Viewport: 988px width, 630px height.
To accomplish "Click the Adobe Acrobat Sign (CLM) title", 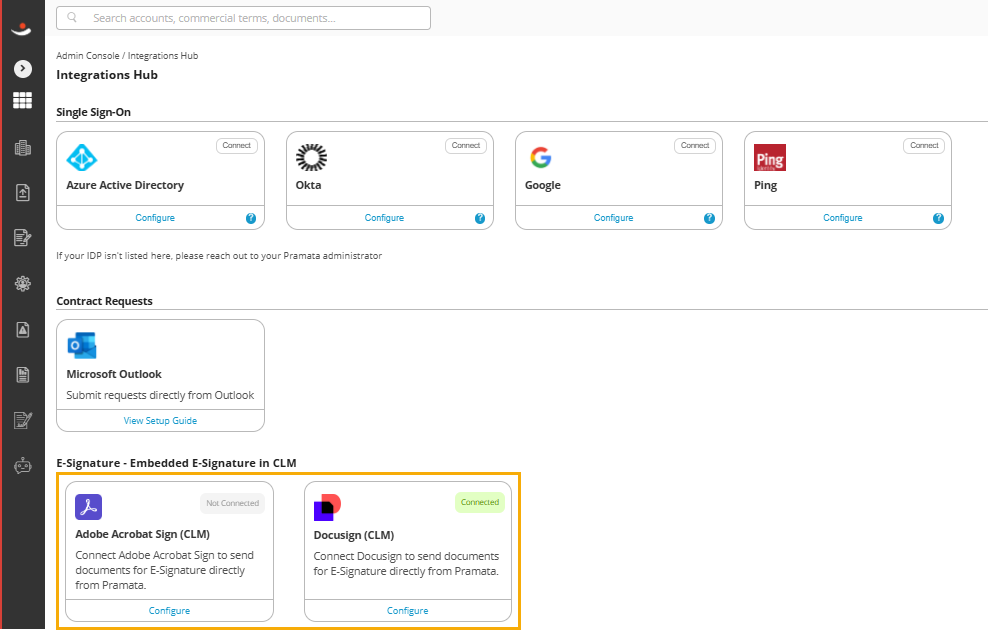I will (142, 534).
